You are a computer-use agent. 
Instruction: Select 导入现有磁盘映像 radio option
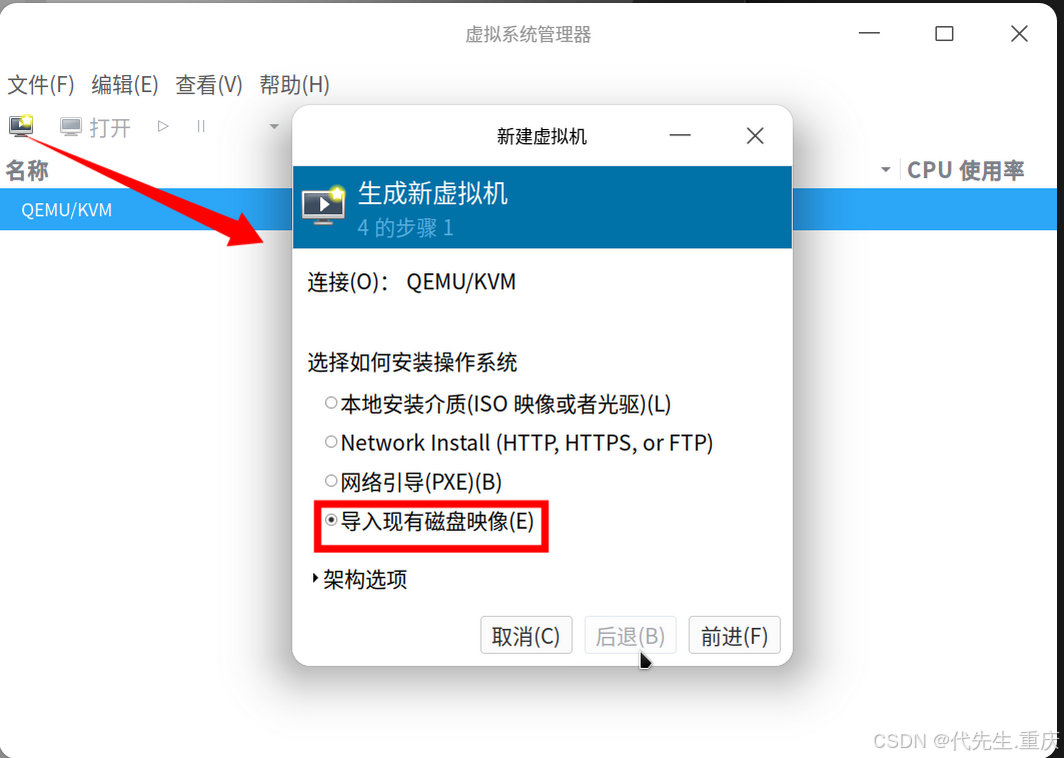331,520
